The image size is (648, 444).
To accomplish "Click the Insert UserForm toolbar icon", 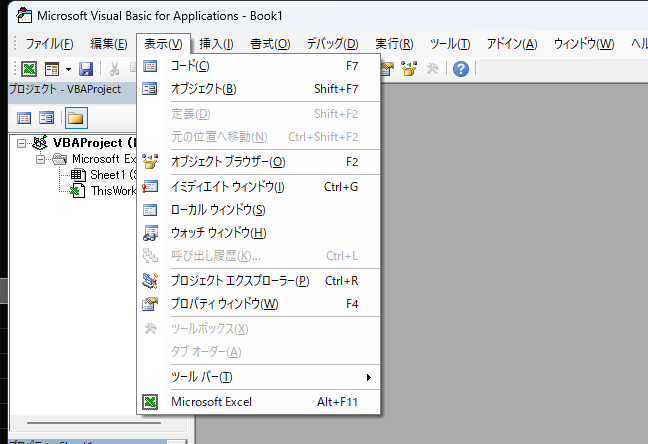I will (x=52, y=69).
